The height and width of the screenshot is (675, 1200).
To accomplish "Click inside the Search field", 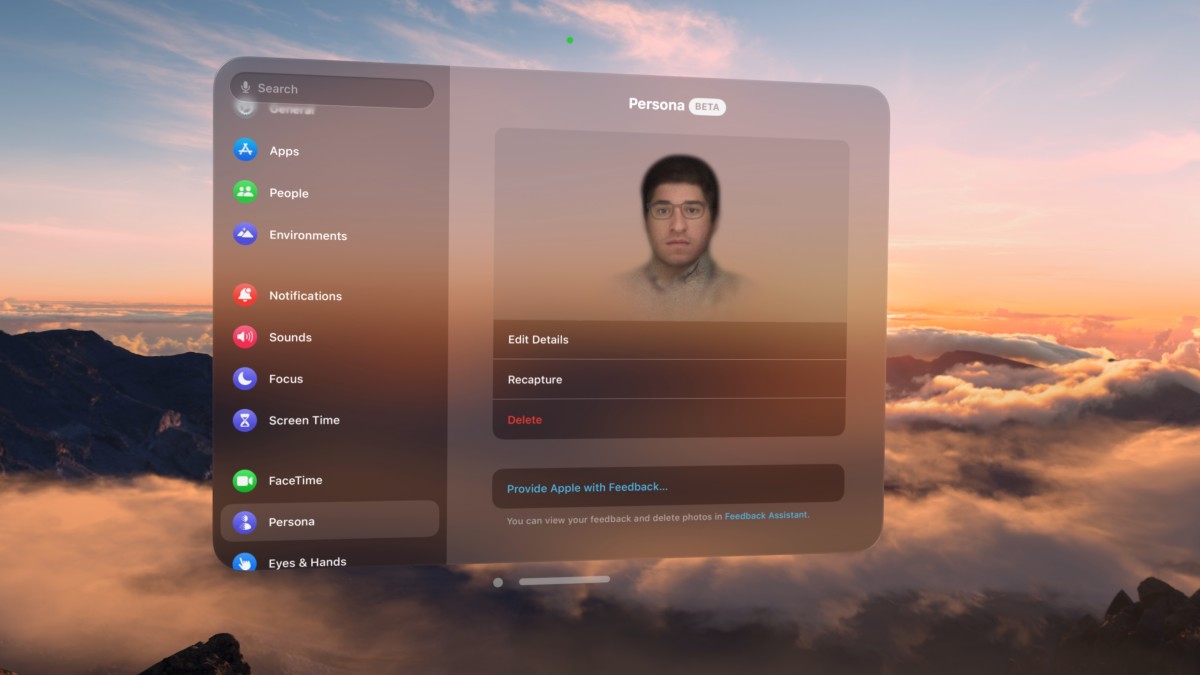I will coord(333,89).
